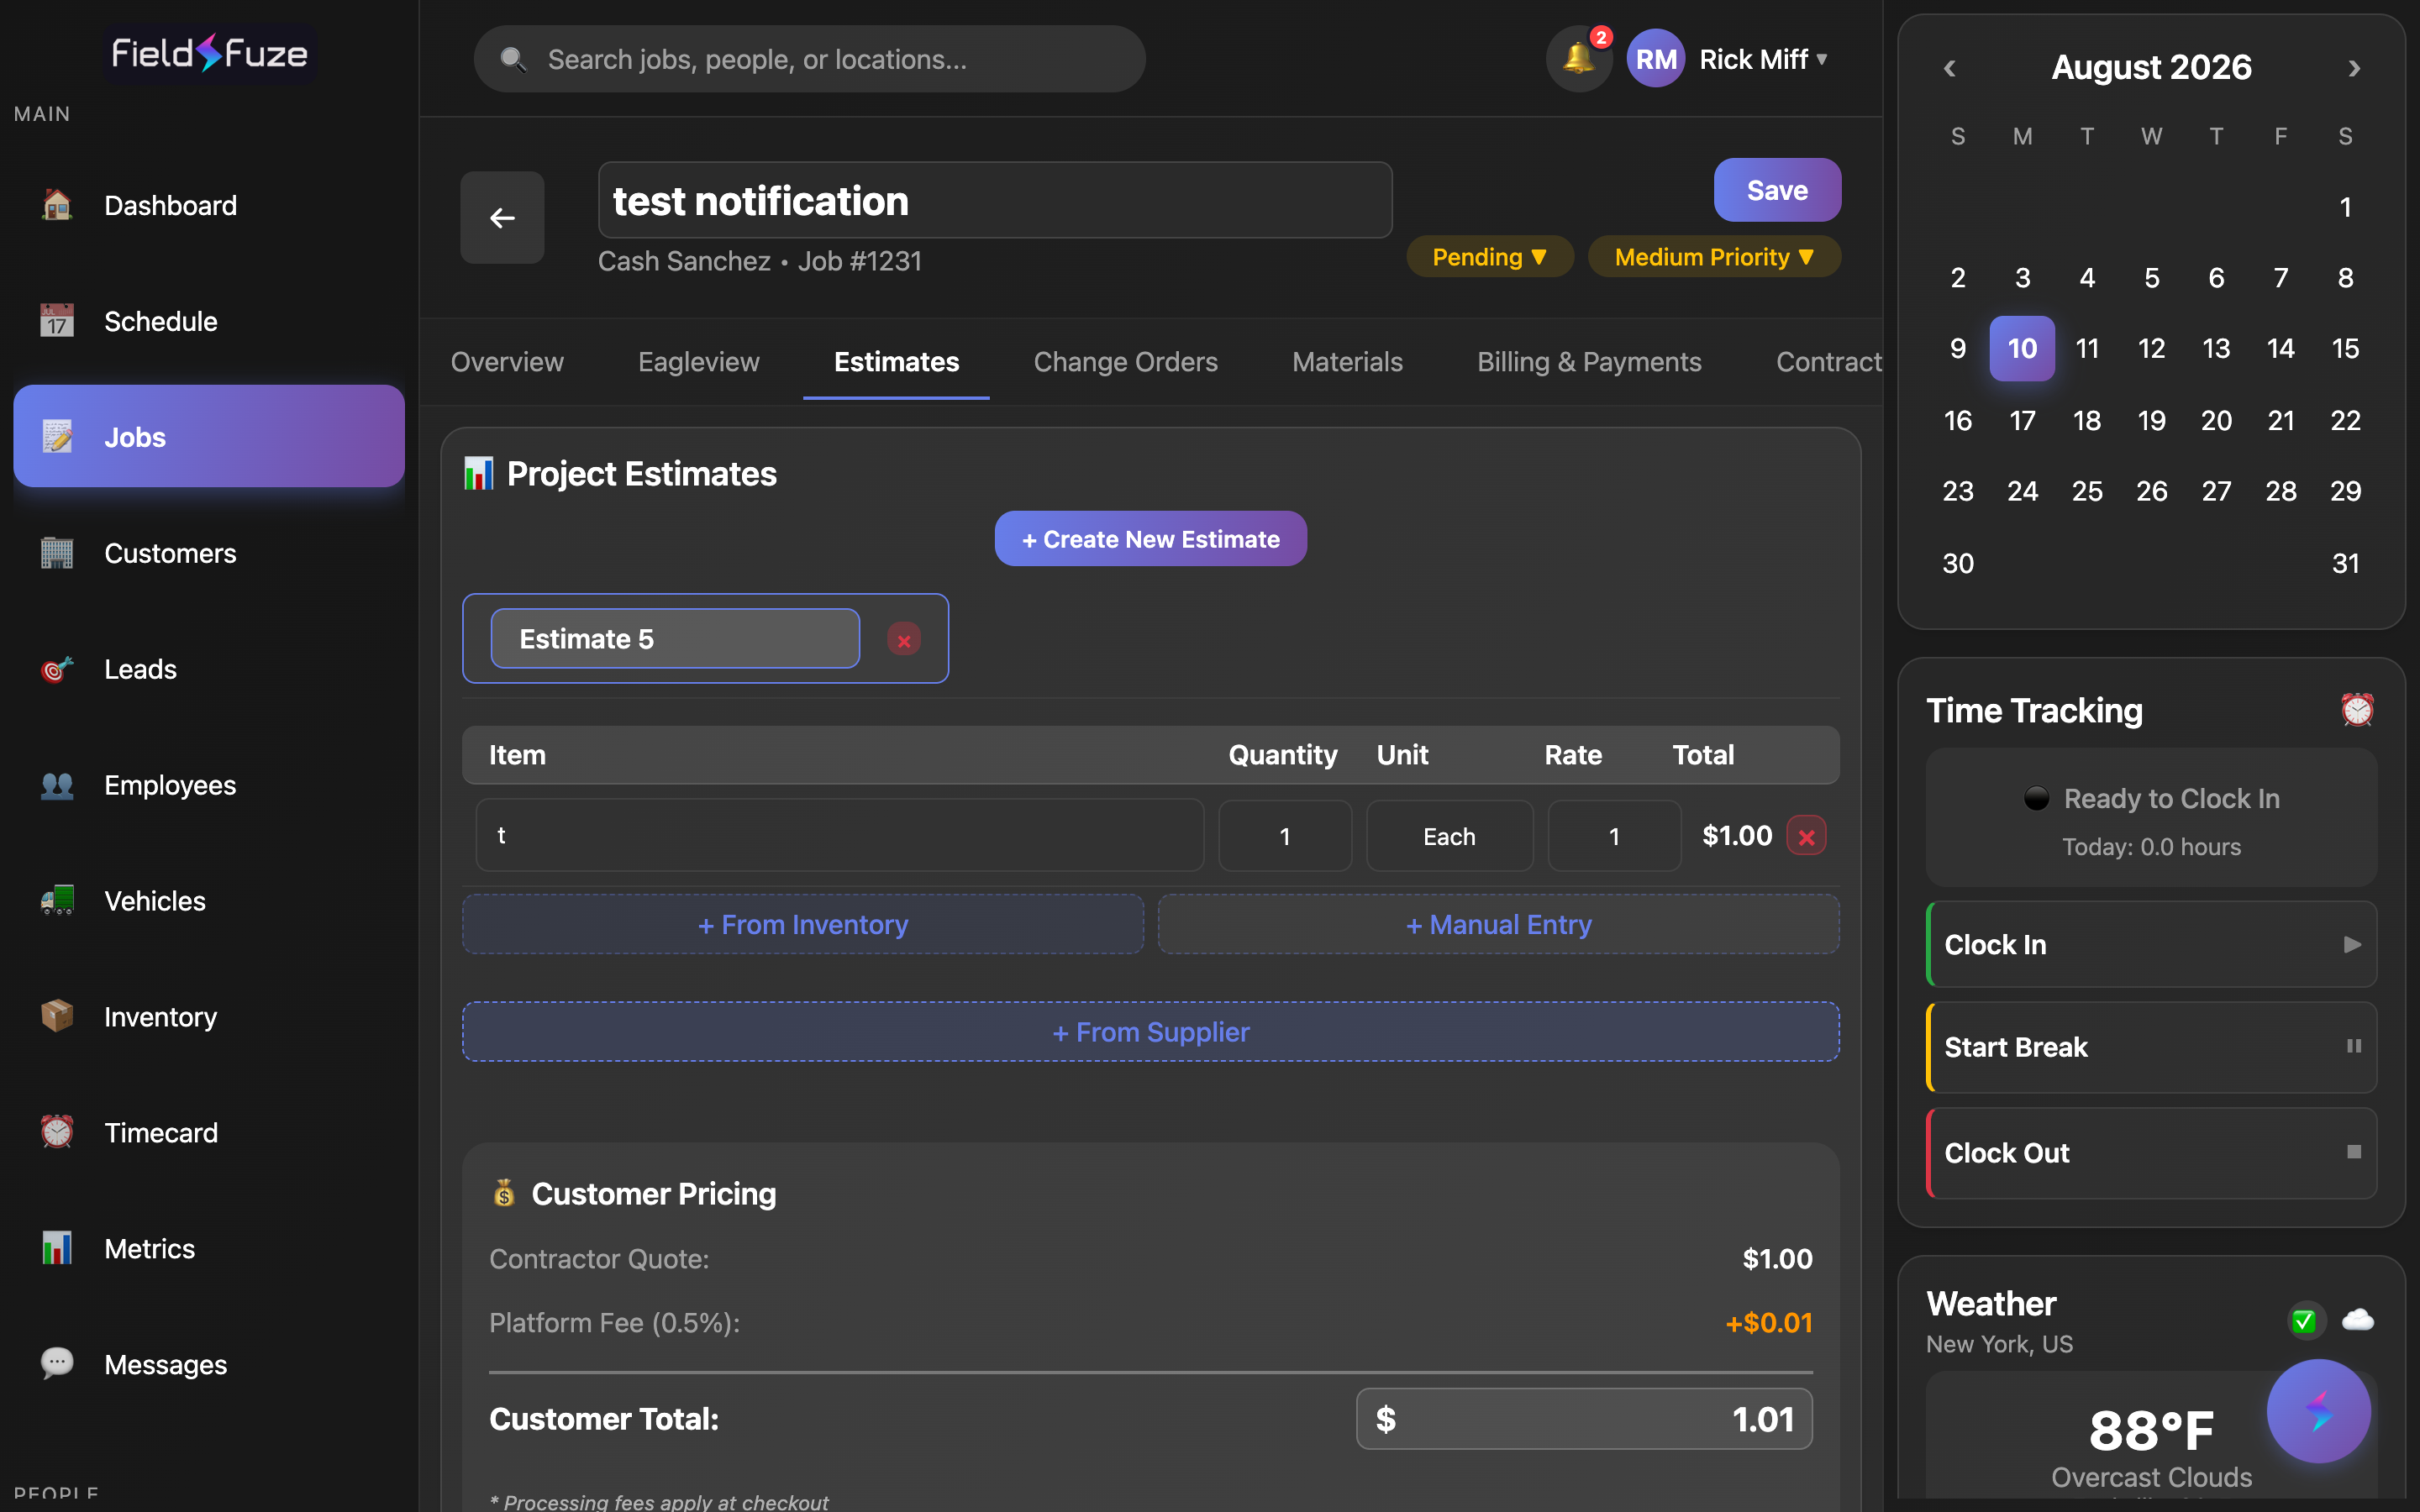This screenshot has height=1512, width=2420.
Task: Click the Clock In button
Action: (x=2151, y=944)
